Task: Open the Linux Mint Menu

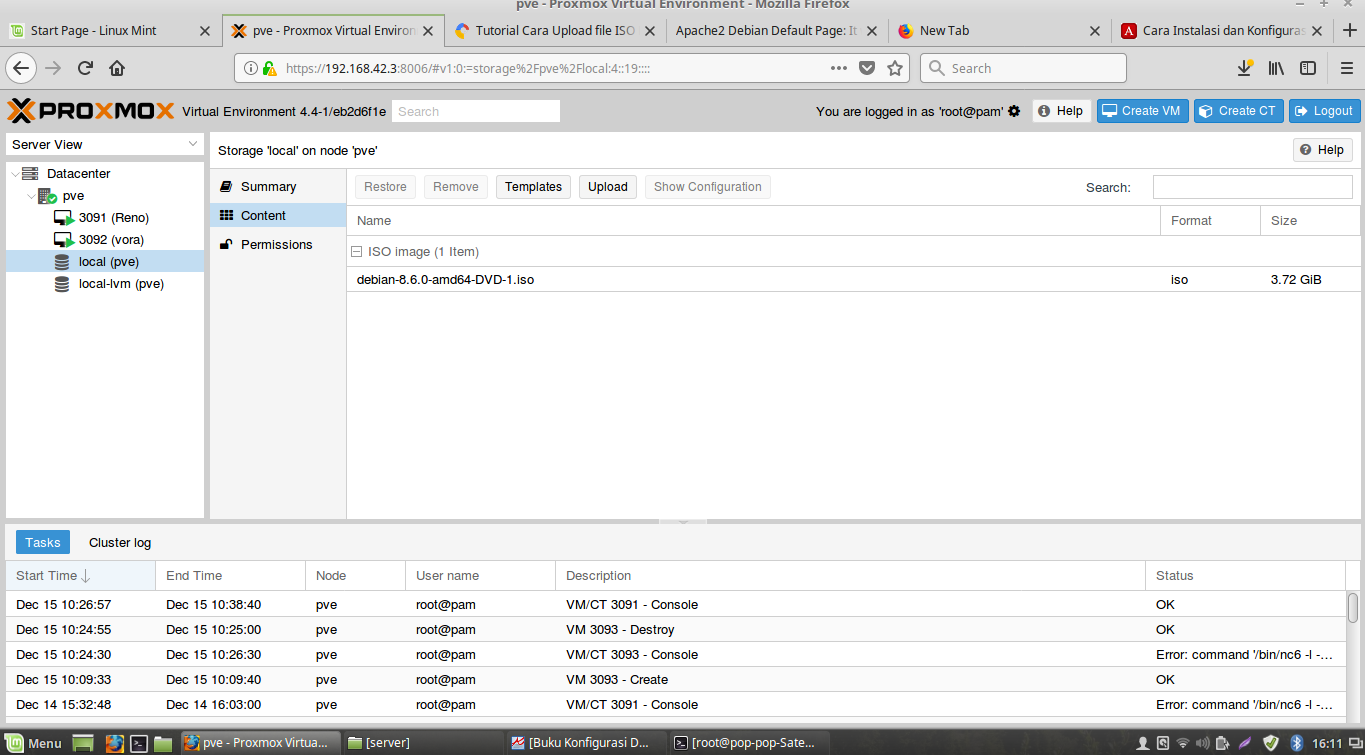Action: (x=34, y=743)
